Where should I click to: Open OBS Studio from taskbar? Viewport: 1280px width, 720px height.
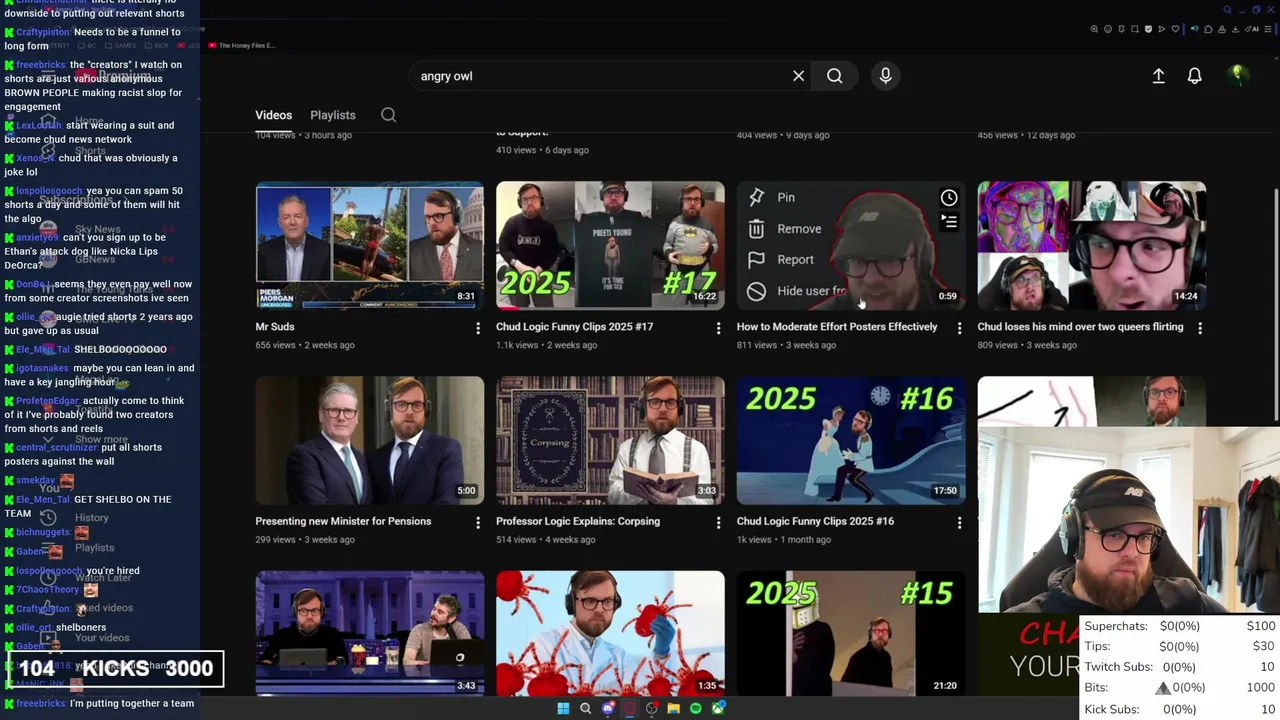[651, 708]
